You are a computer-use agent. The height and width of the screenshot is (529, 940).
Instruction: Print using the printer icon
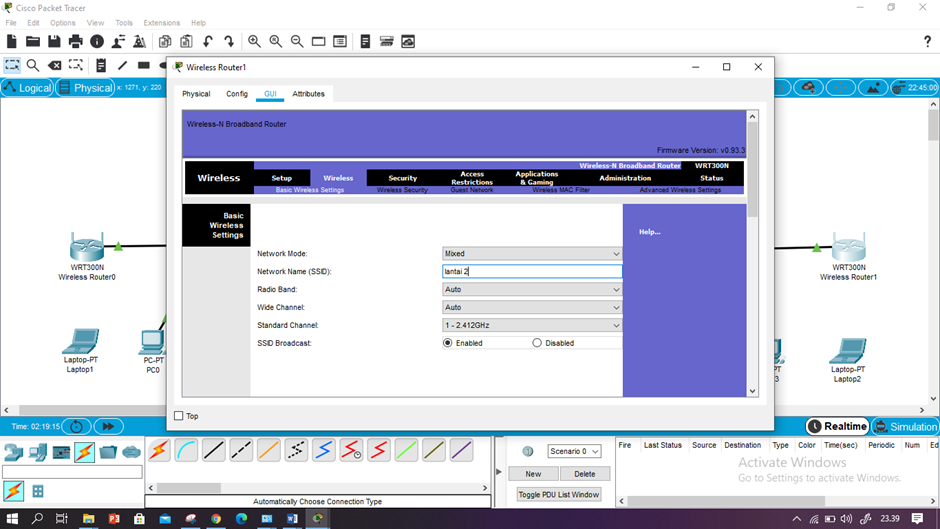76,41
